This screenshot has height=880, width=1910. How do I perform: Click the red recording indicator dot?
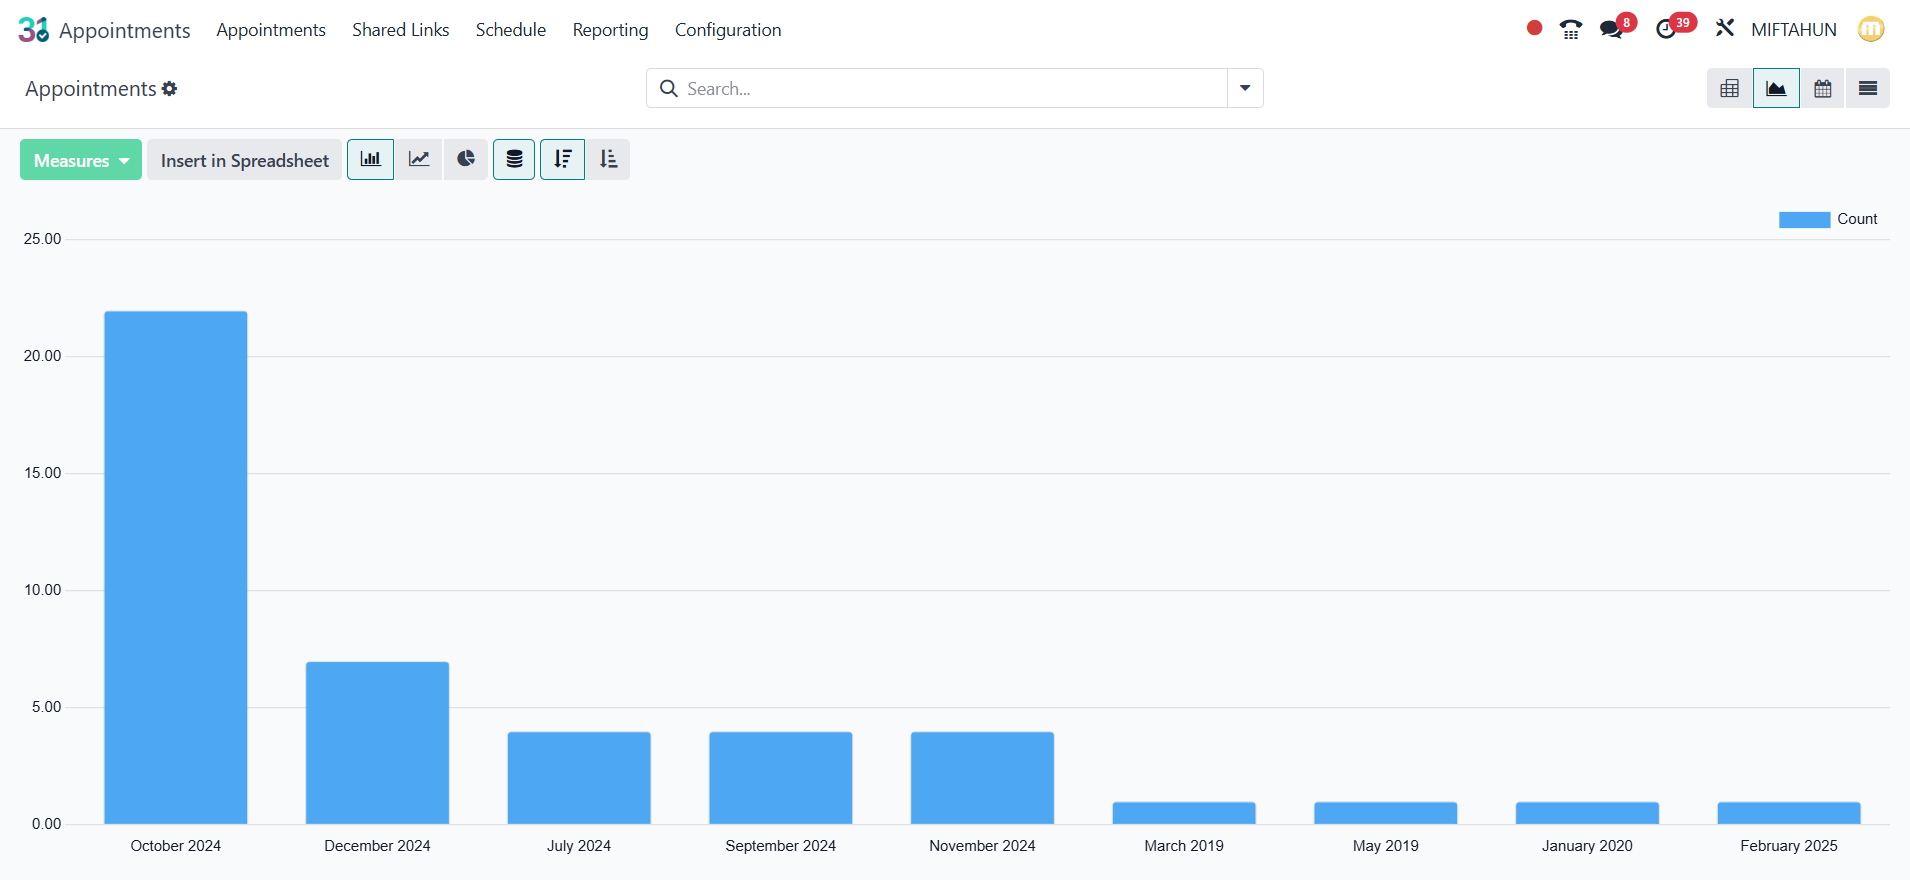pyautogui.click(x=1534, y=28)
